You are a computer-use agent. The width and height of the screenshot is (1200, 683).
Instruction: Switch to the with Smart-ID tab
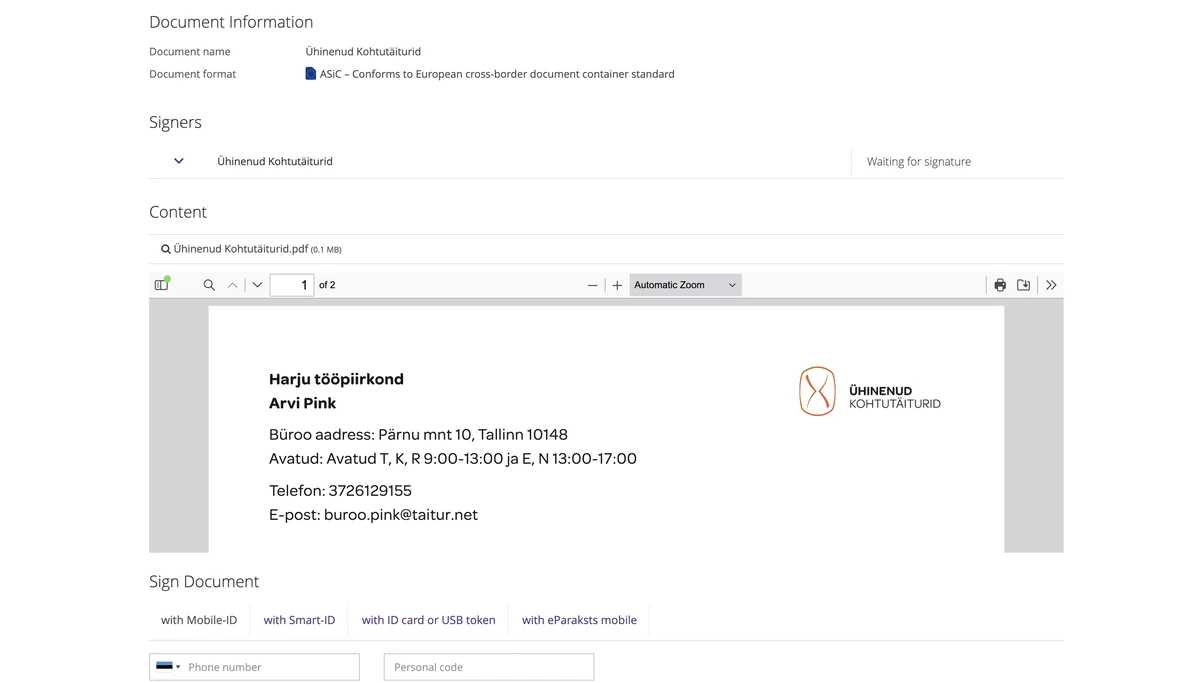(x=299, y=620)
